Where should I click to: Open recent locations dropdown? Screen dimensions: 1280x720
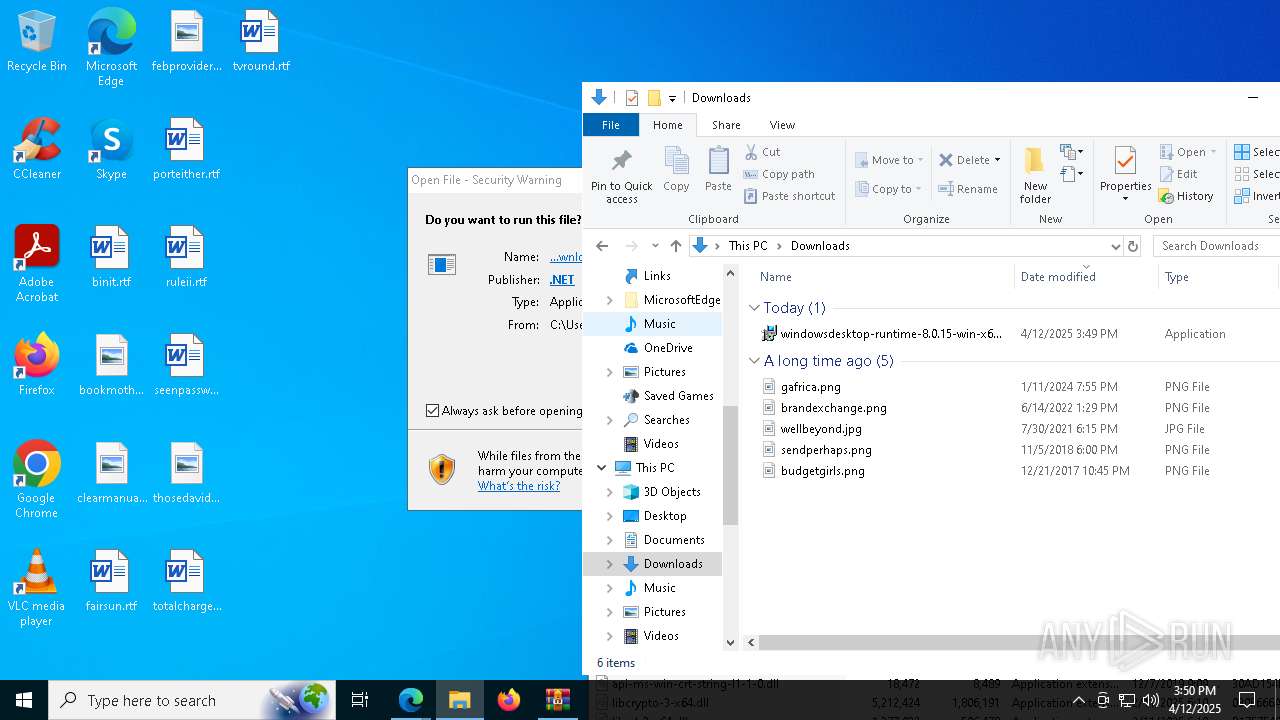655,246
